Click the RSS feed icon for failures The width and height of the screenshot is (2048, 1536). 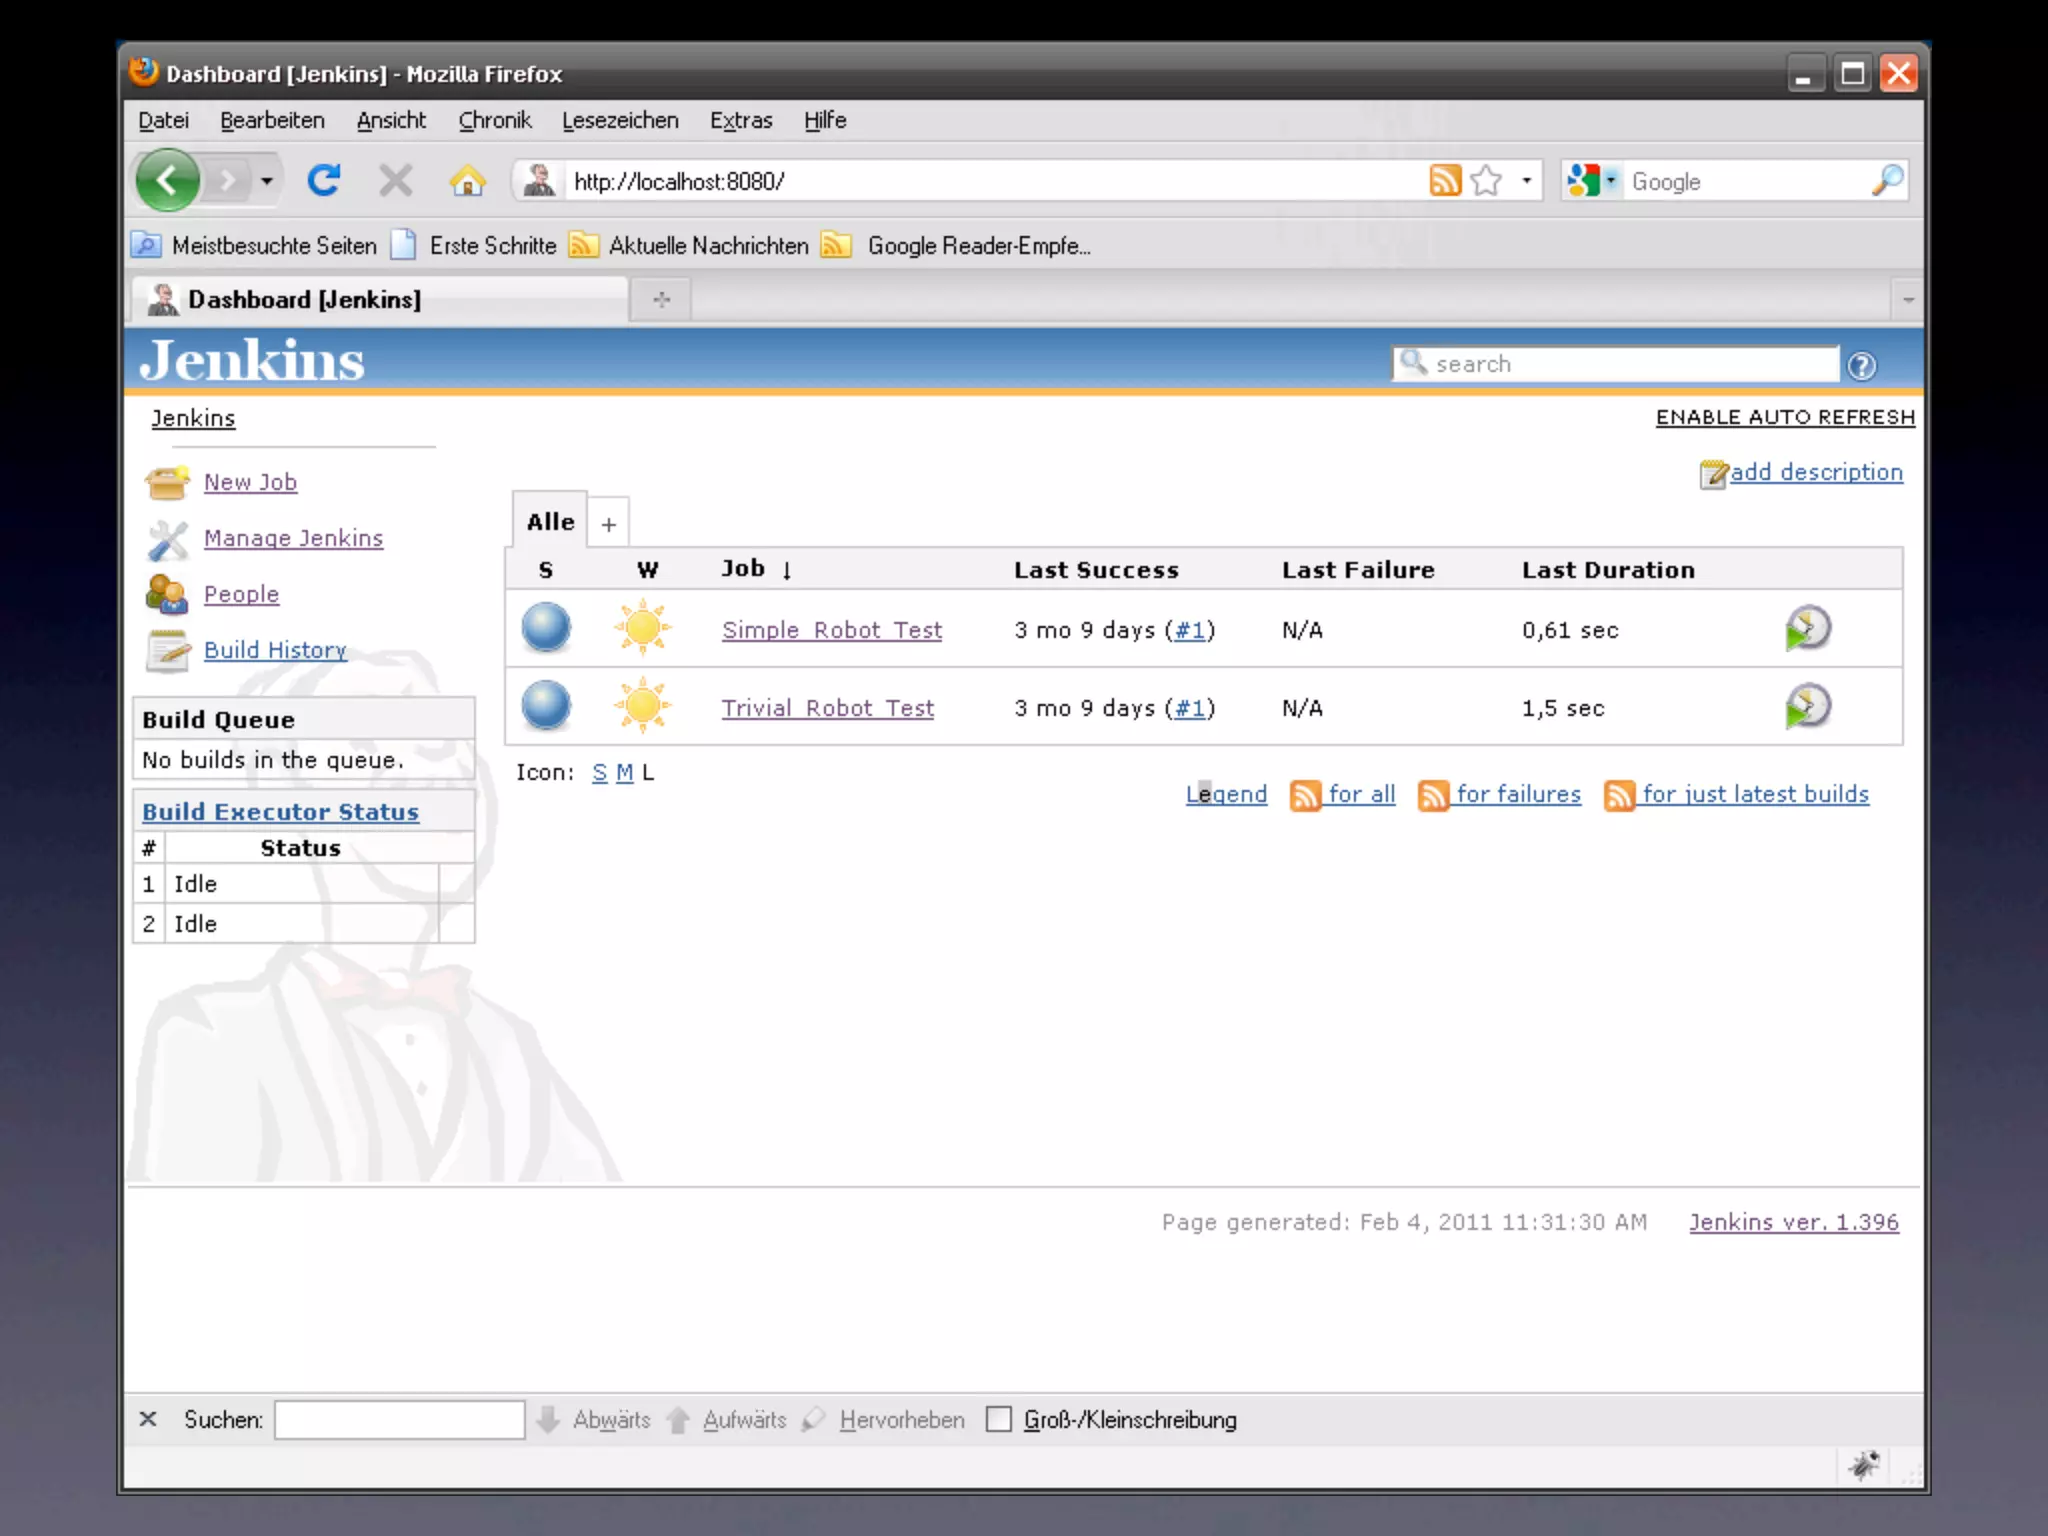point(1432,795)
